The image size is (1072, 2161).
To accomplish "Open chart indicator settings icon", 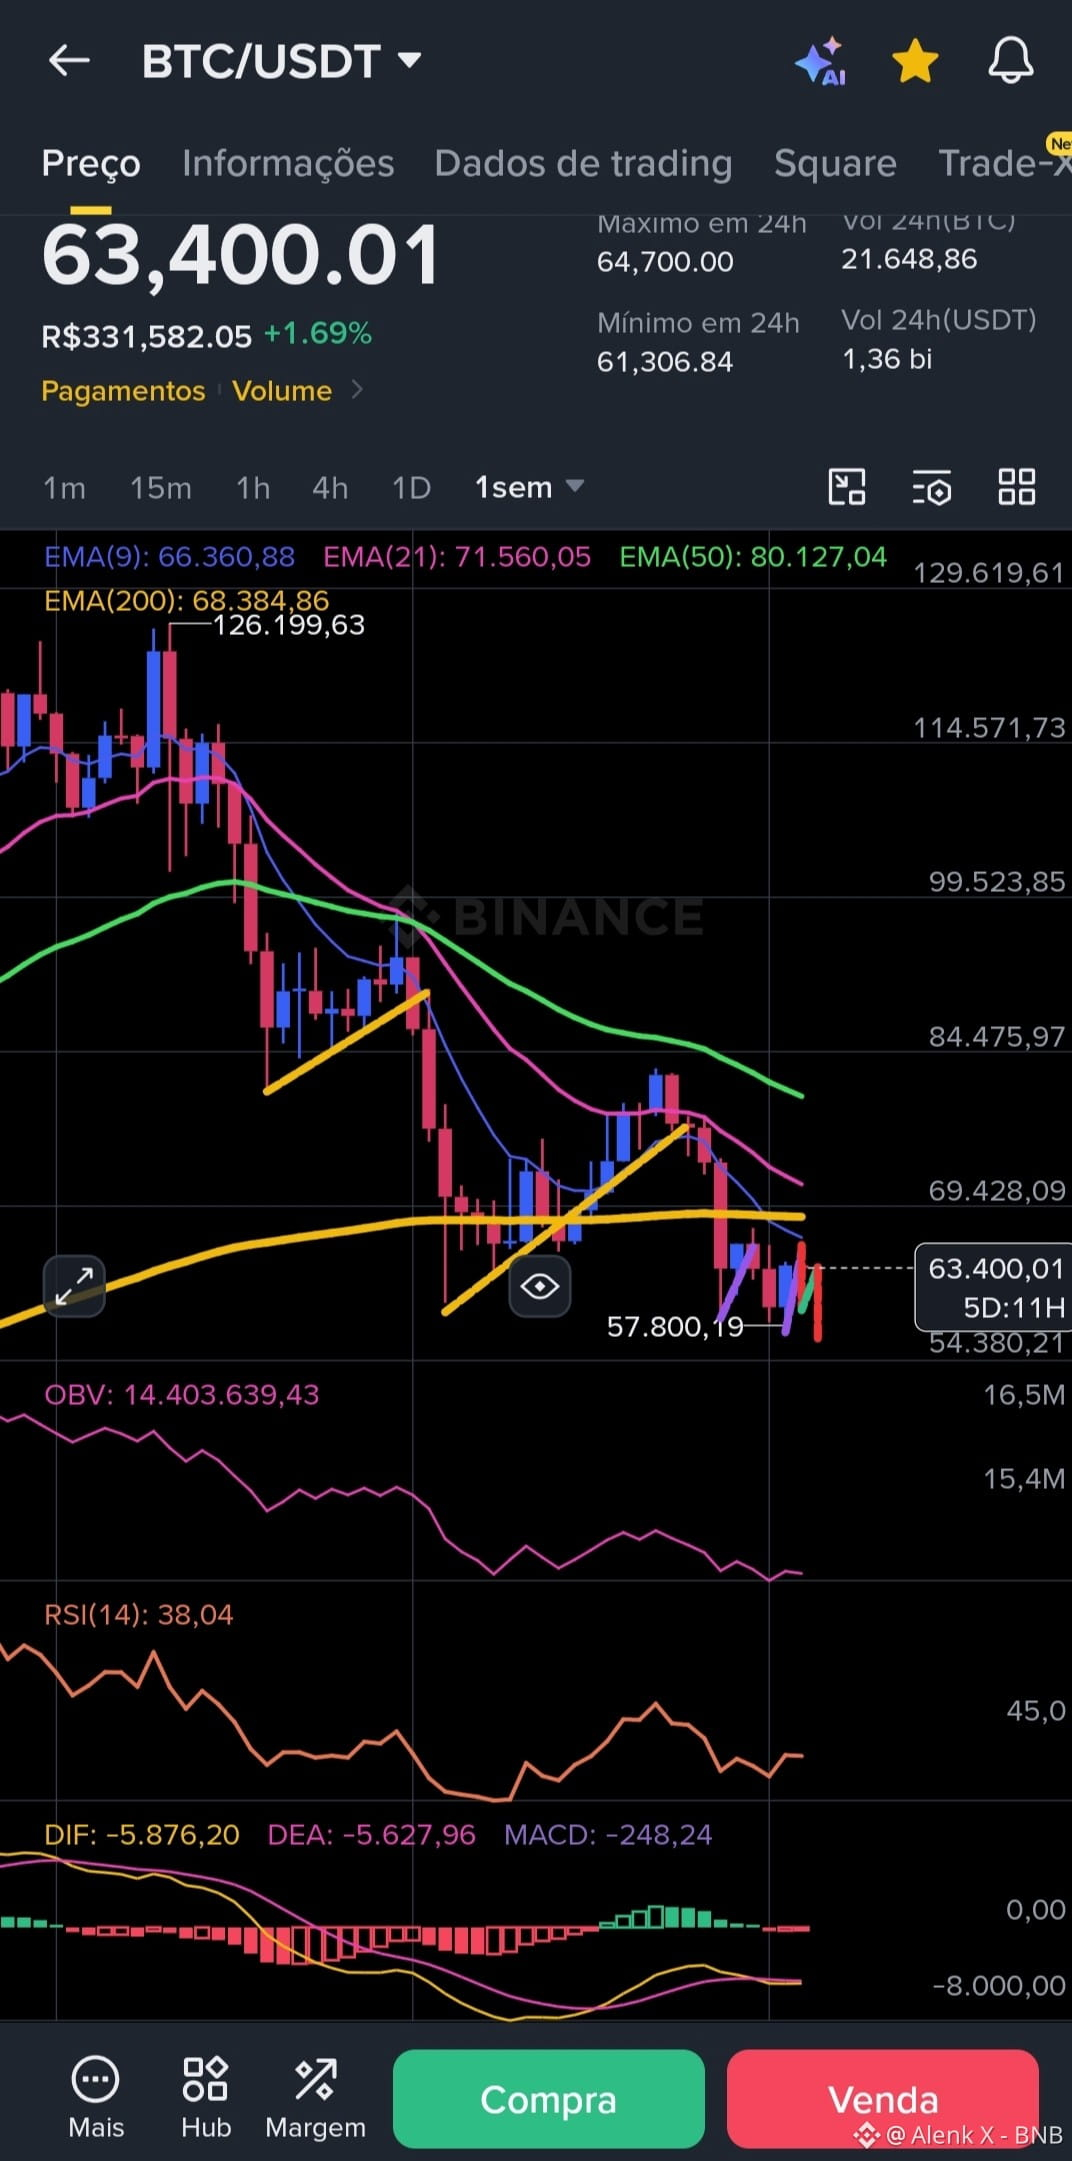I will pos(931,488).
